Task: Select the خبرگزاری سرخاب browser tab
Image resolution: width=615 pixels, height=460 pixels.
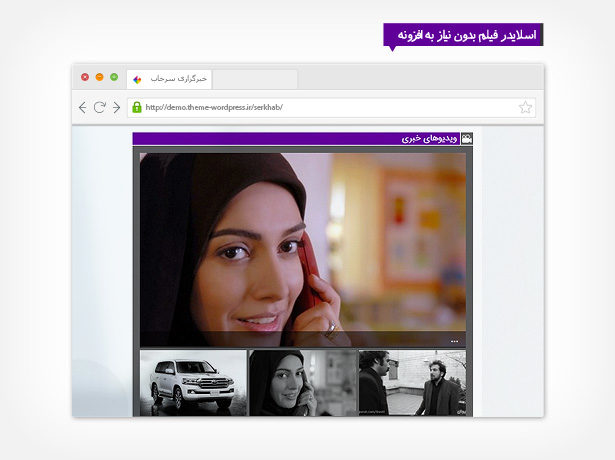Action: click(x=170, y=79)
